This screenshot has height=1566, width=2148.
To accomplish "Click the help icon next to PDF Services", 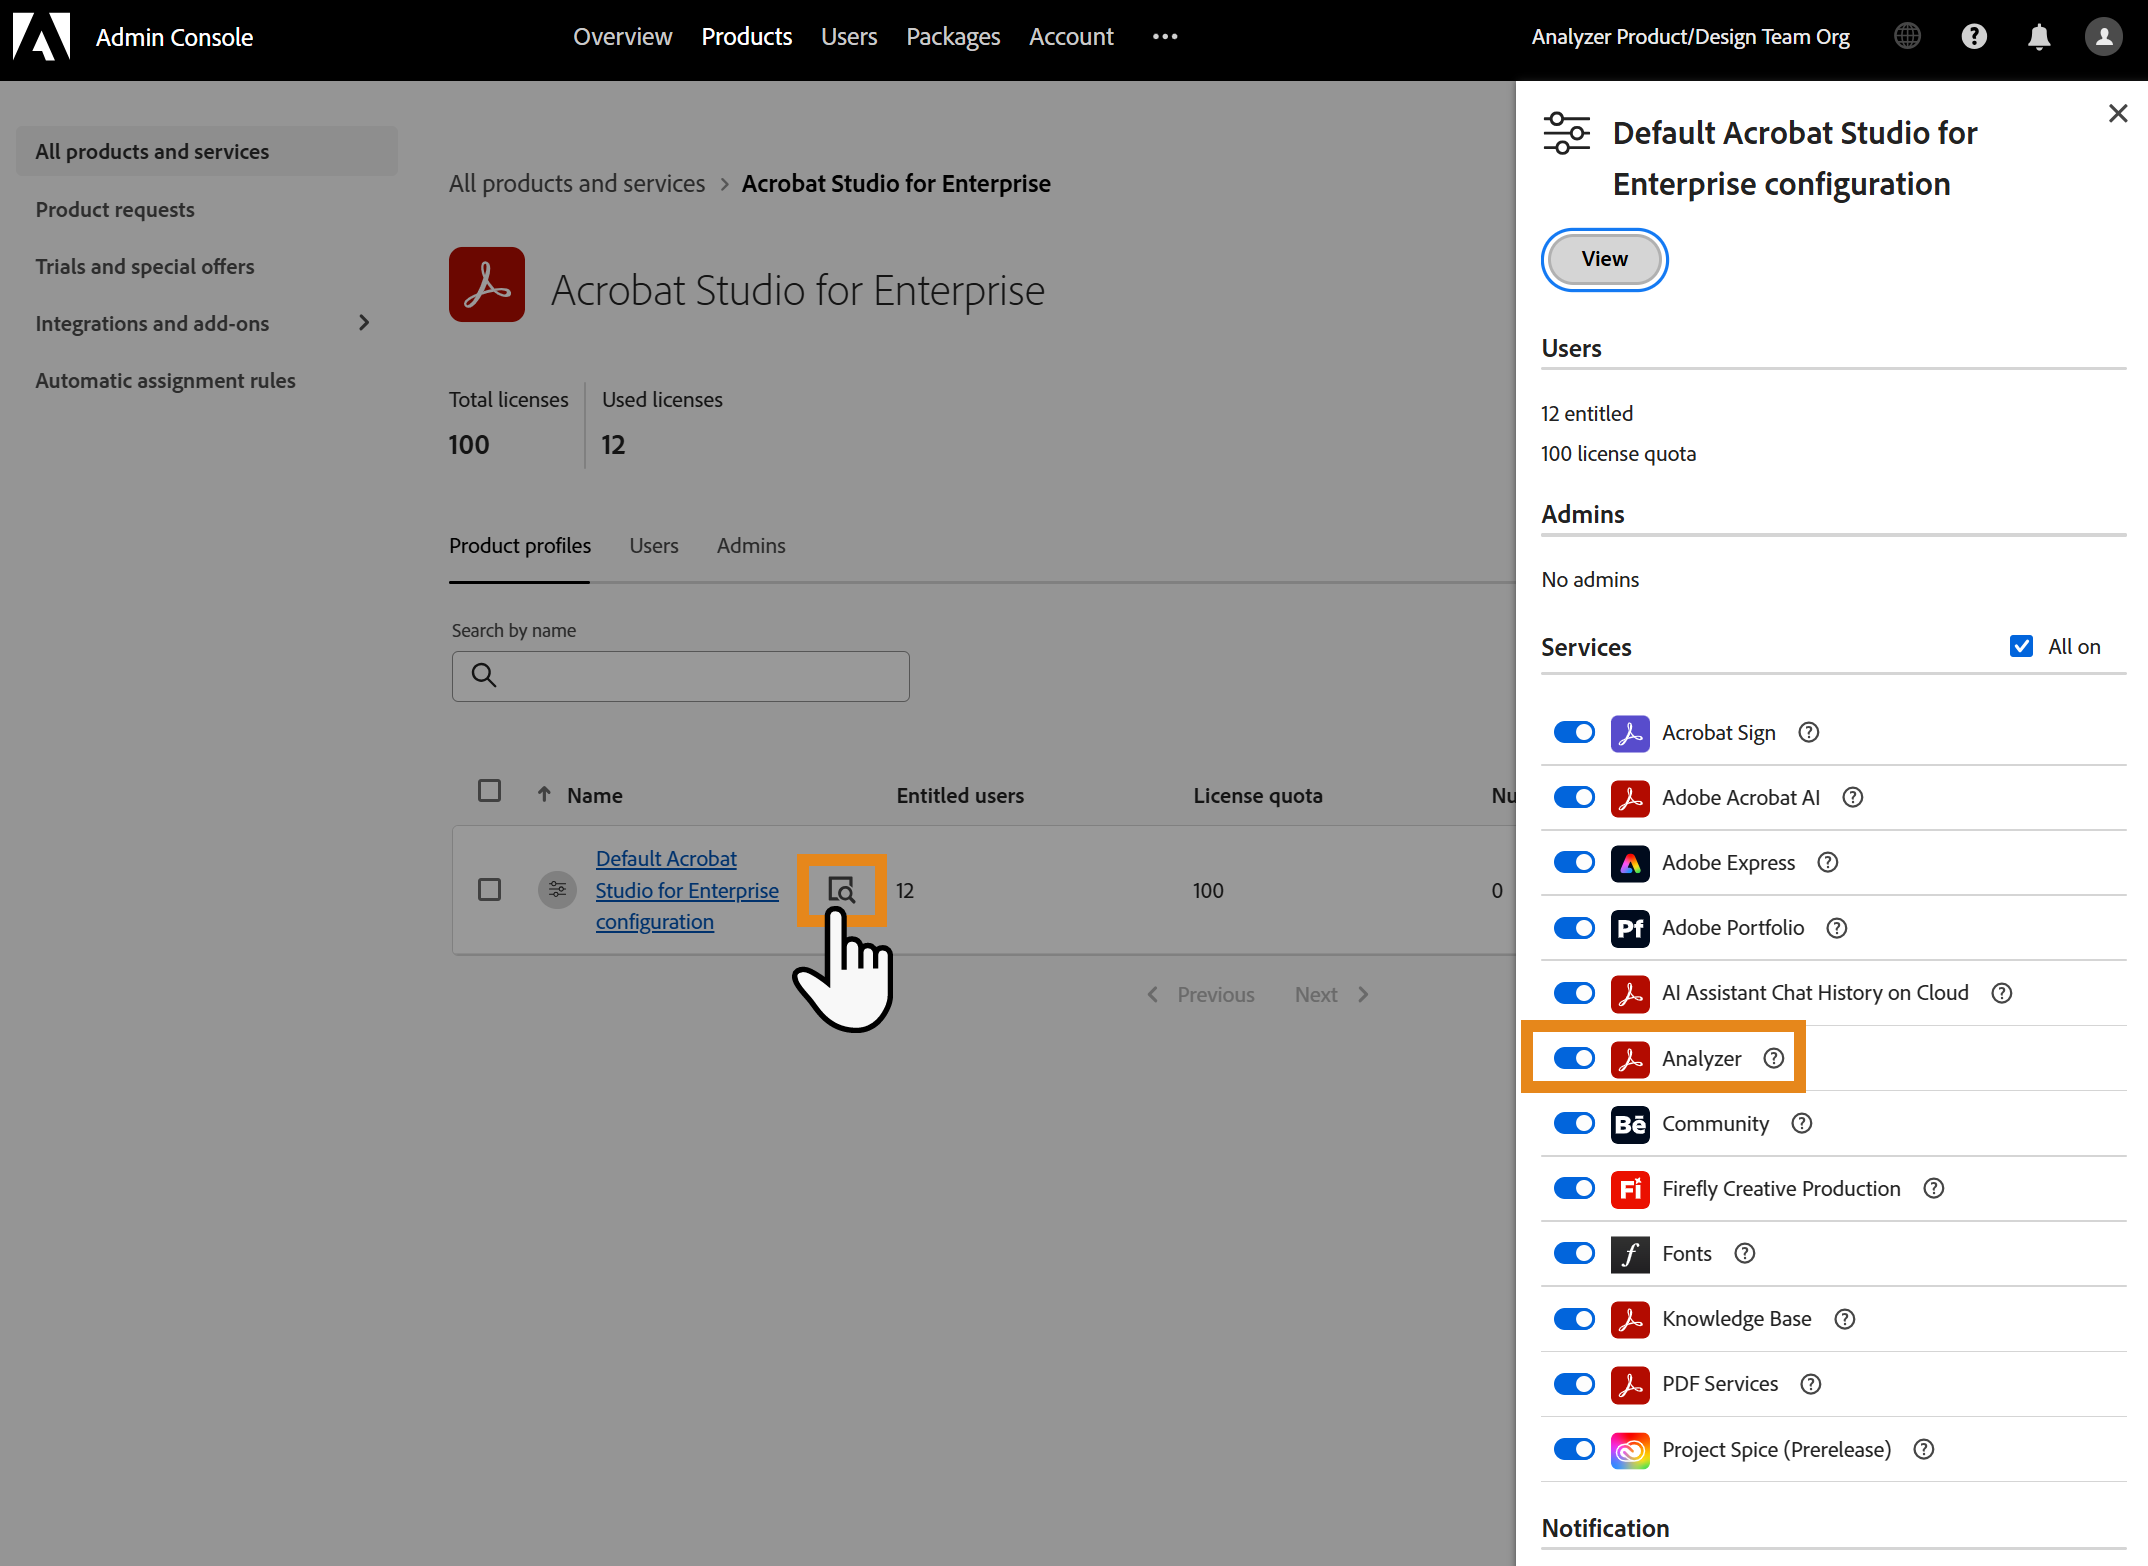I will [x=1810, y=1384].
